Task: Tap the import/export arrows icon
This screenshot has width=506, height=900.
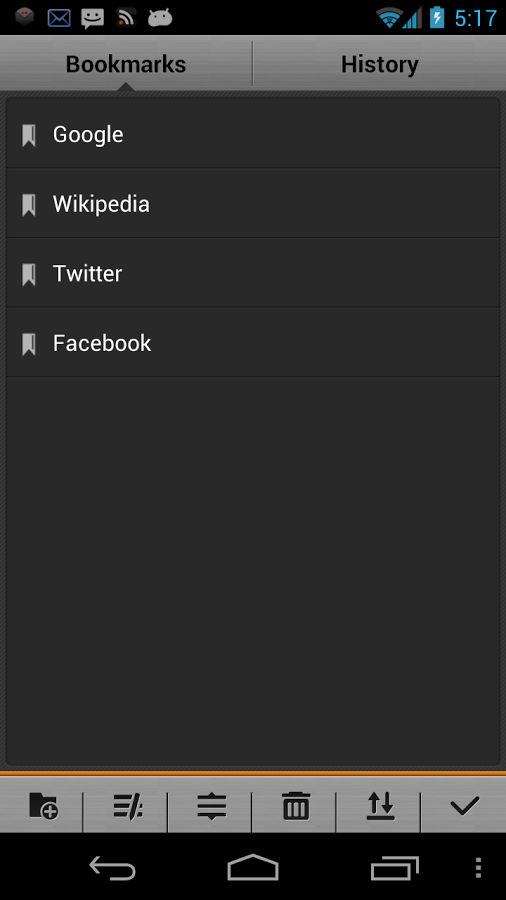Action: [380, 806]
